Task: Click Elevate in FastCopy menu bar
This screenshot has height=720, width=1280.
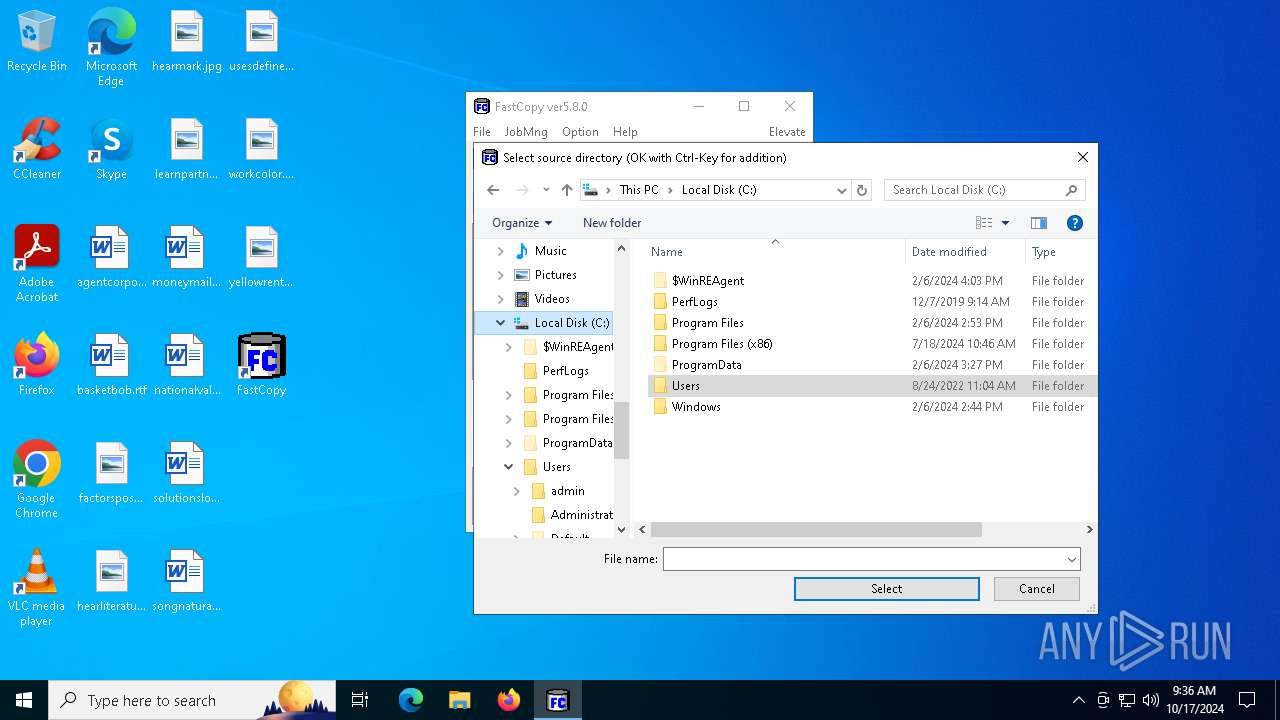Action: 787,132
